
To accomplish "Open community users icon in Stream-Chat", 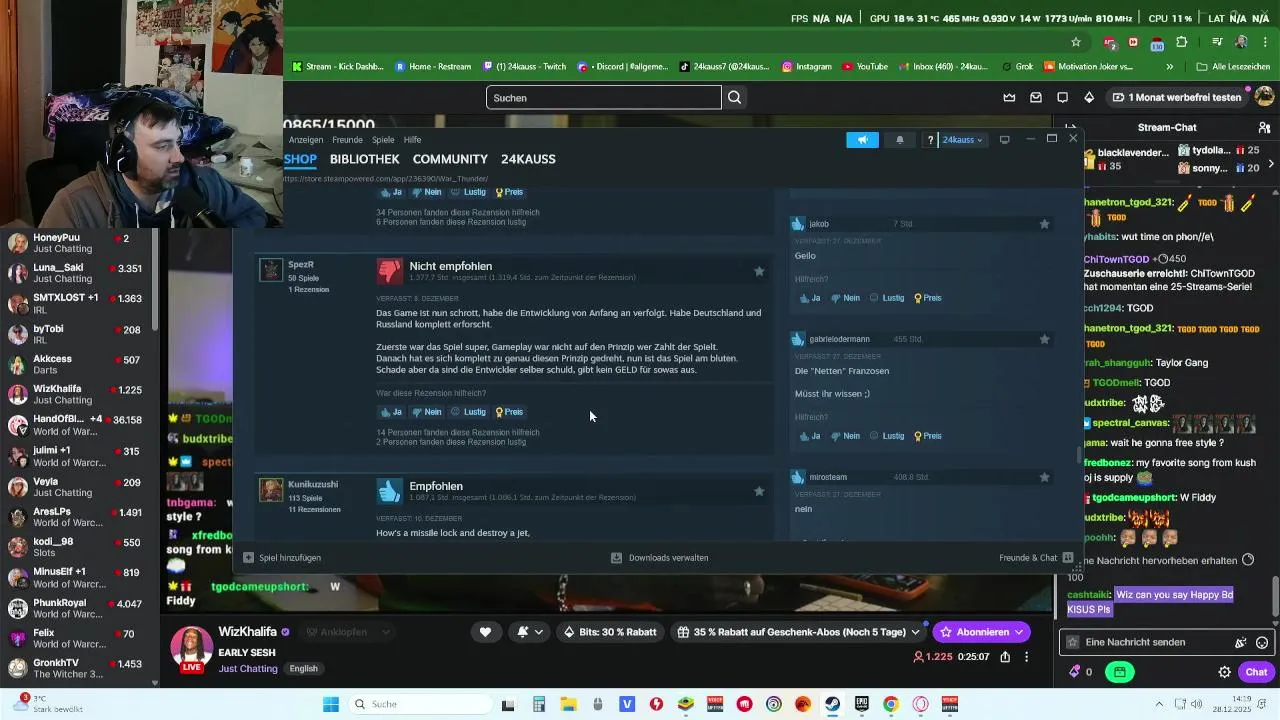I will tap(1263, 127).
